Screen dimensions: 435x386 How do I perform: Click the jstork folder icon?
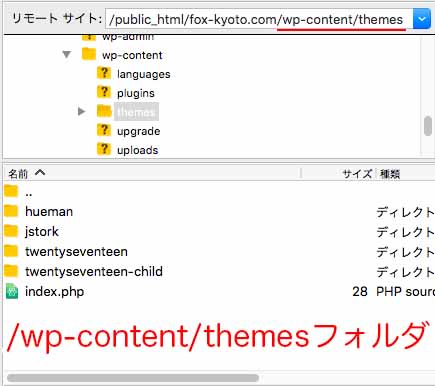(x=11, y=231)
